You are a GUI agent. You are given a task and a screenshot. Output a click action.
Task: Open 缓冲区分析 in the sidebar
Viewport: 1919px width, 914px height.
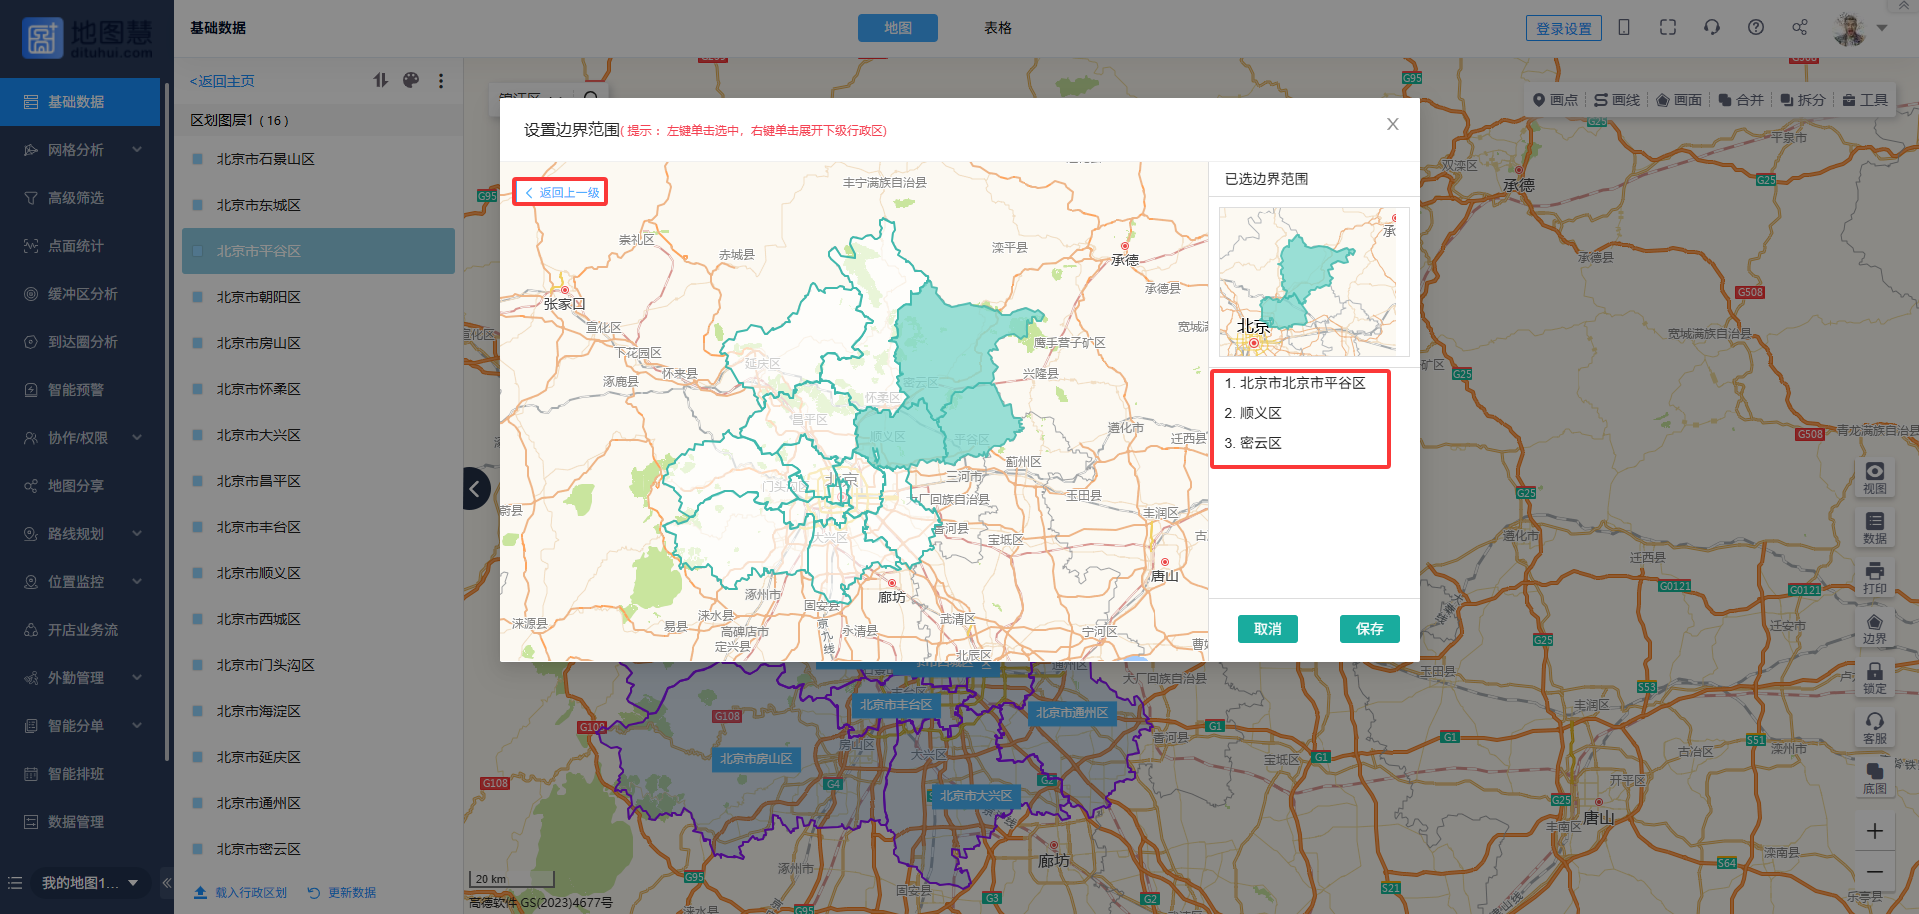[x=82, y=294]
